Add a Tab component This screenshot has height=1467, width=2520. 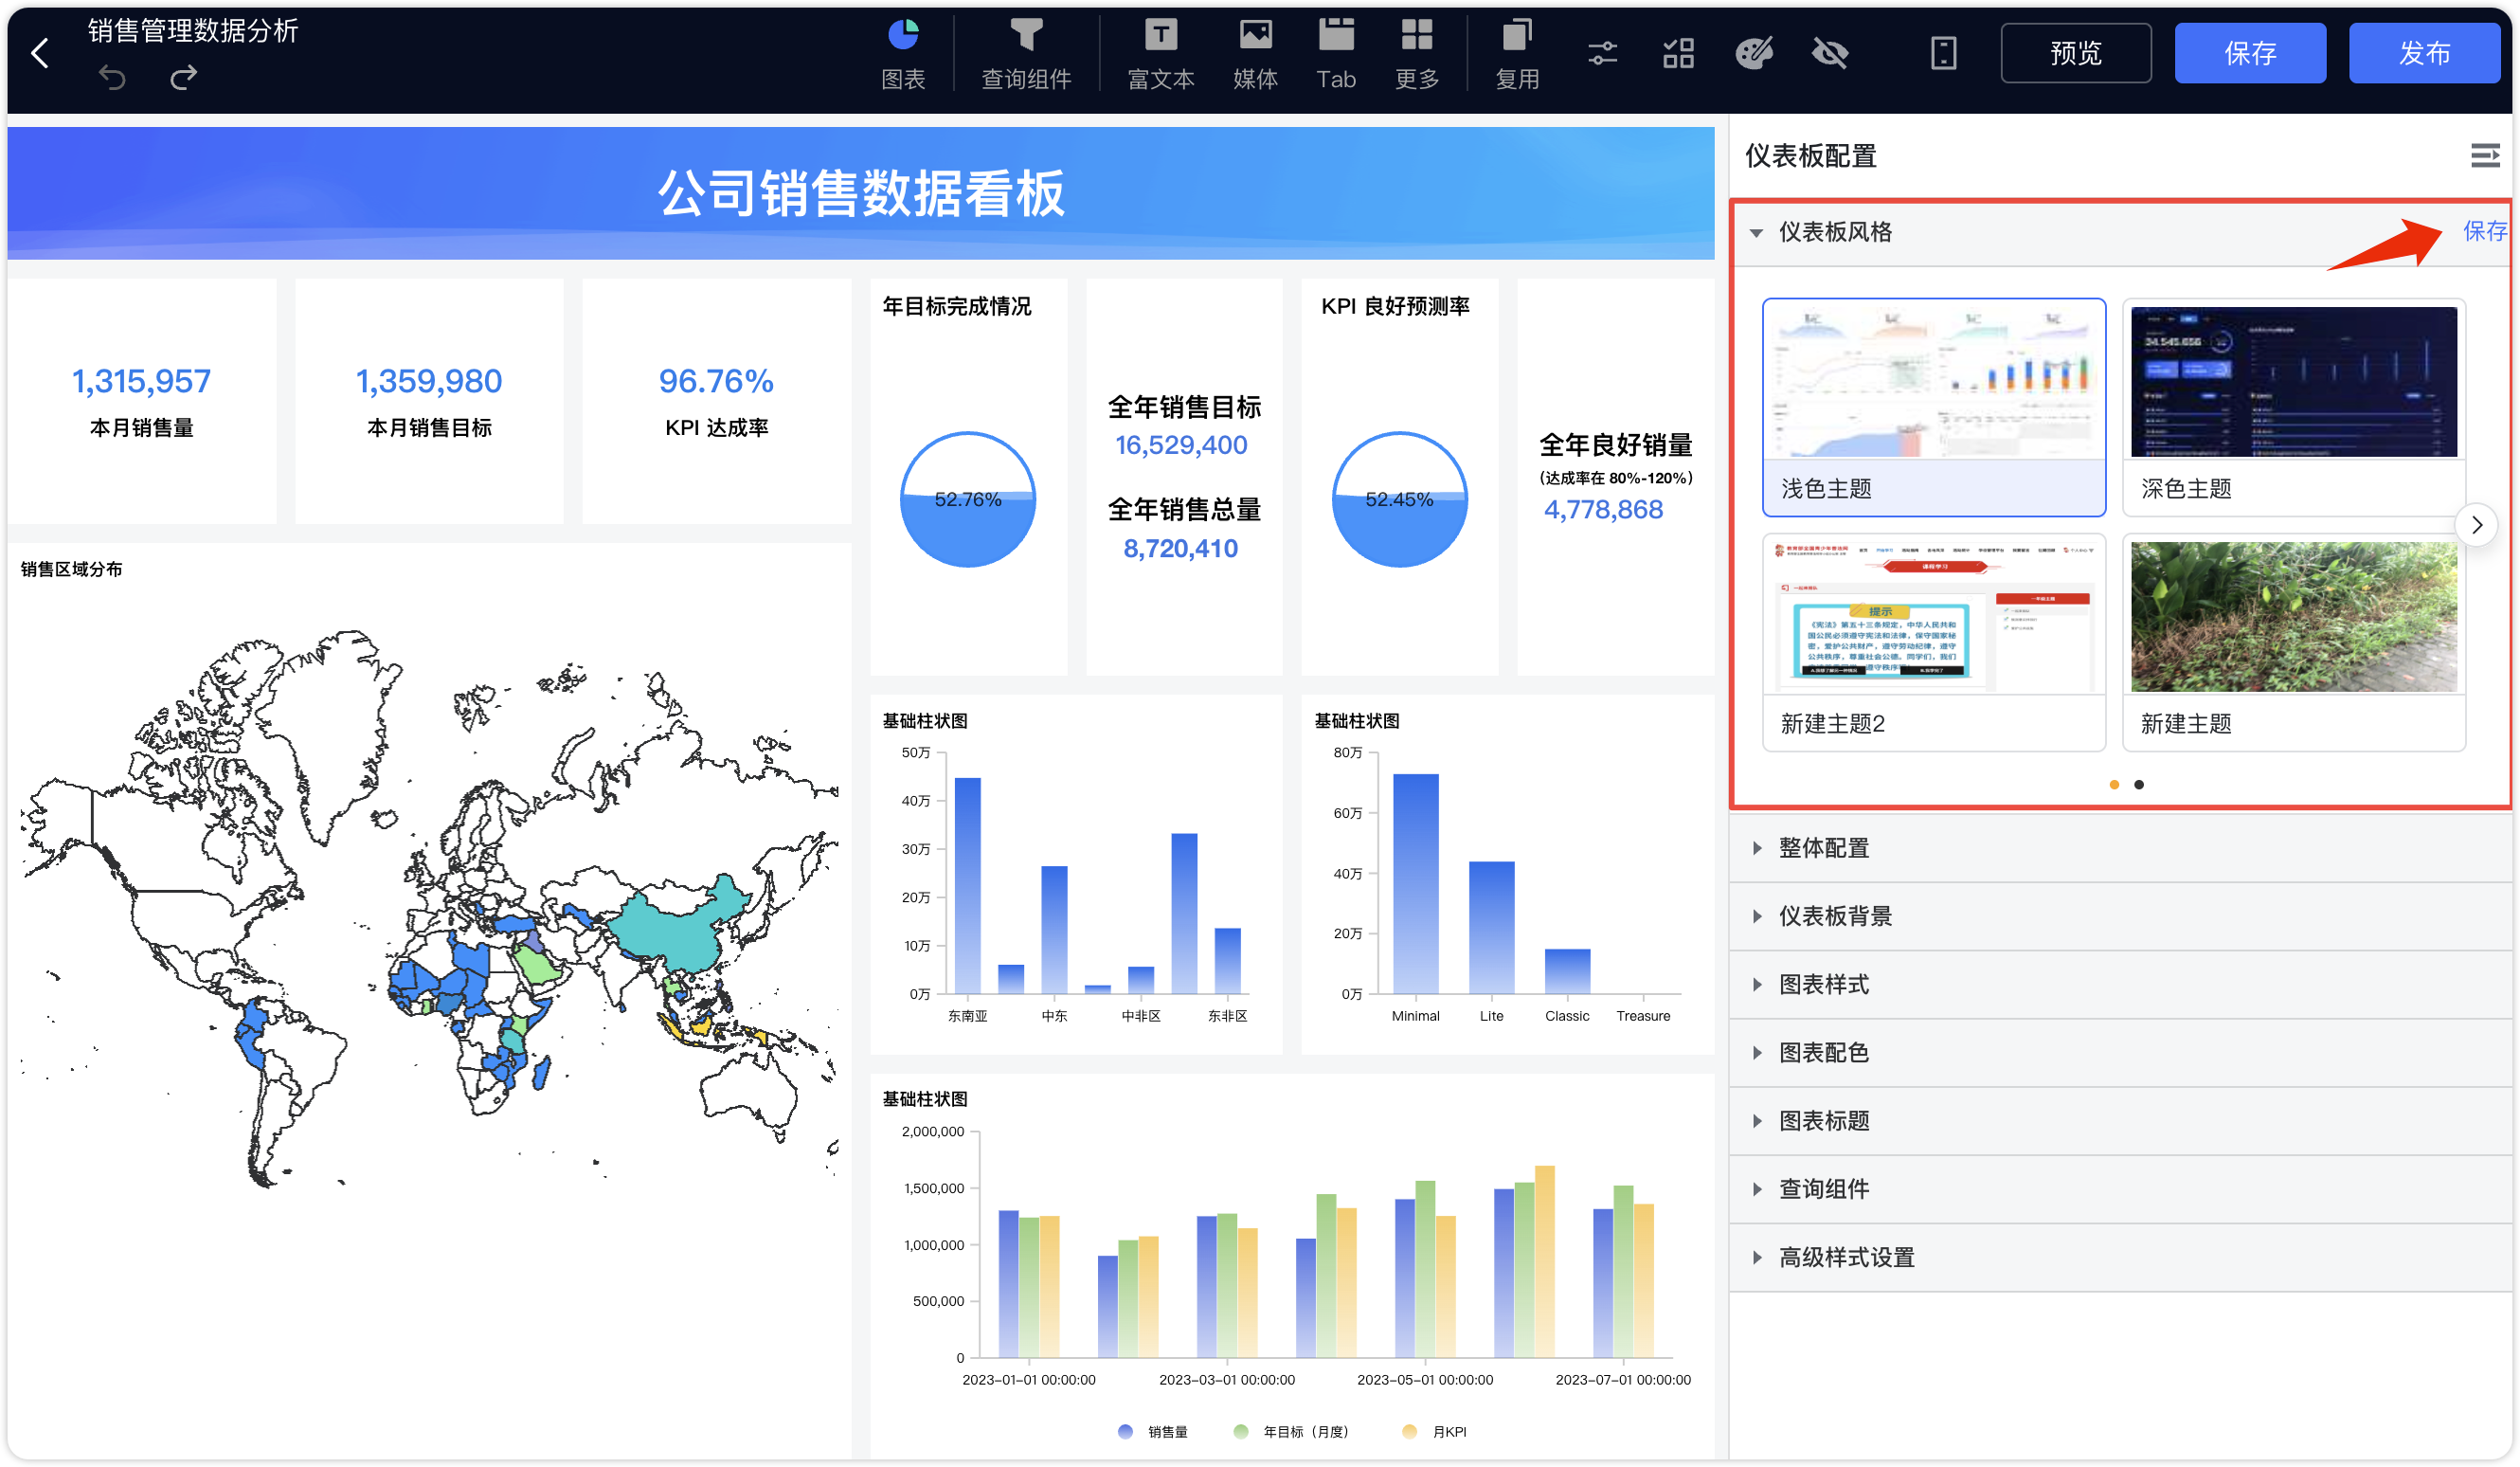[1336, 55]
